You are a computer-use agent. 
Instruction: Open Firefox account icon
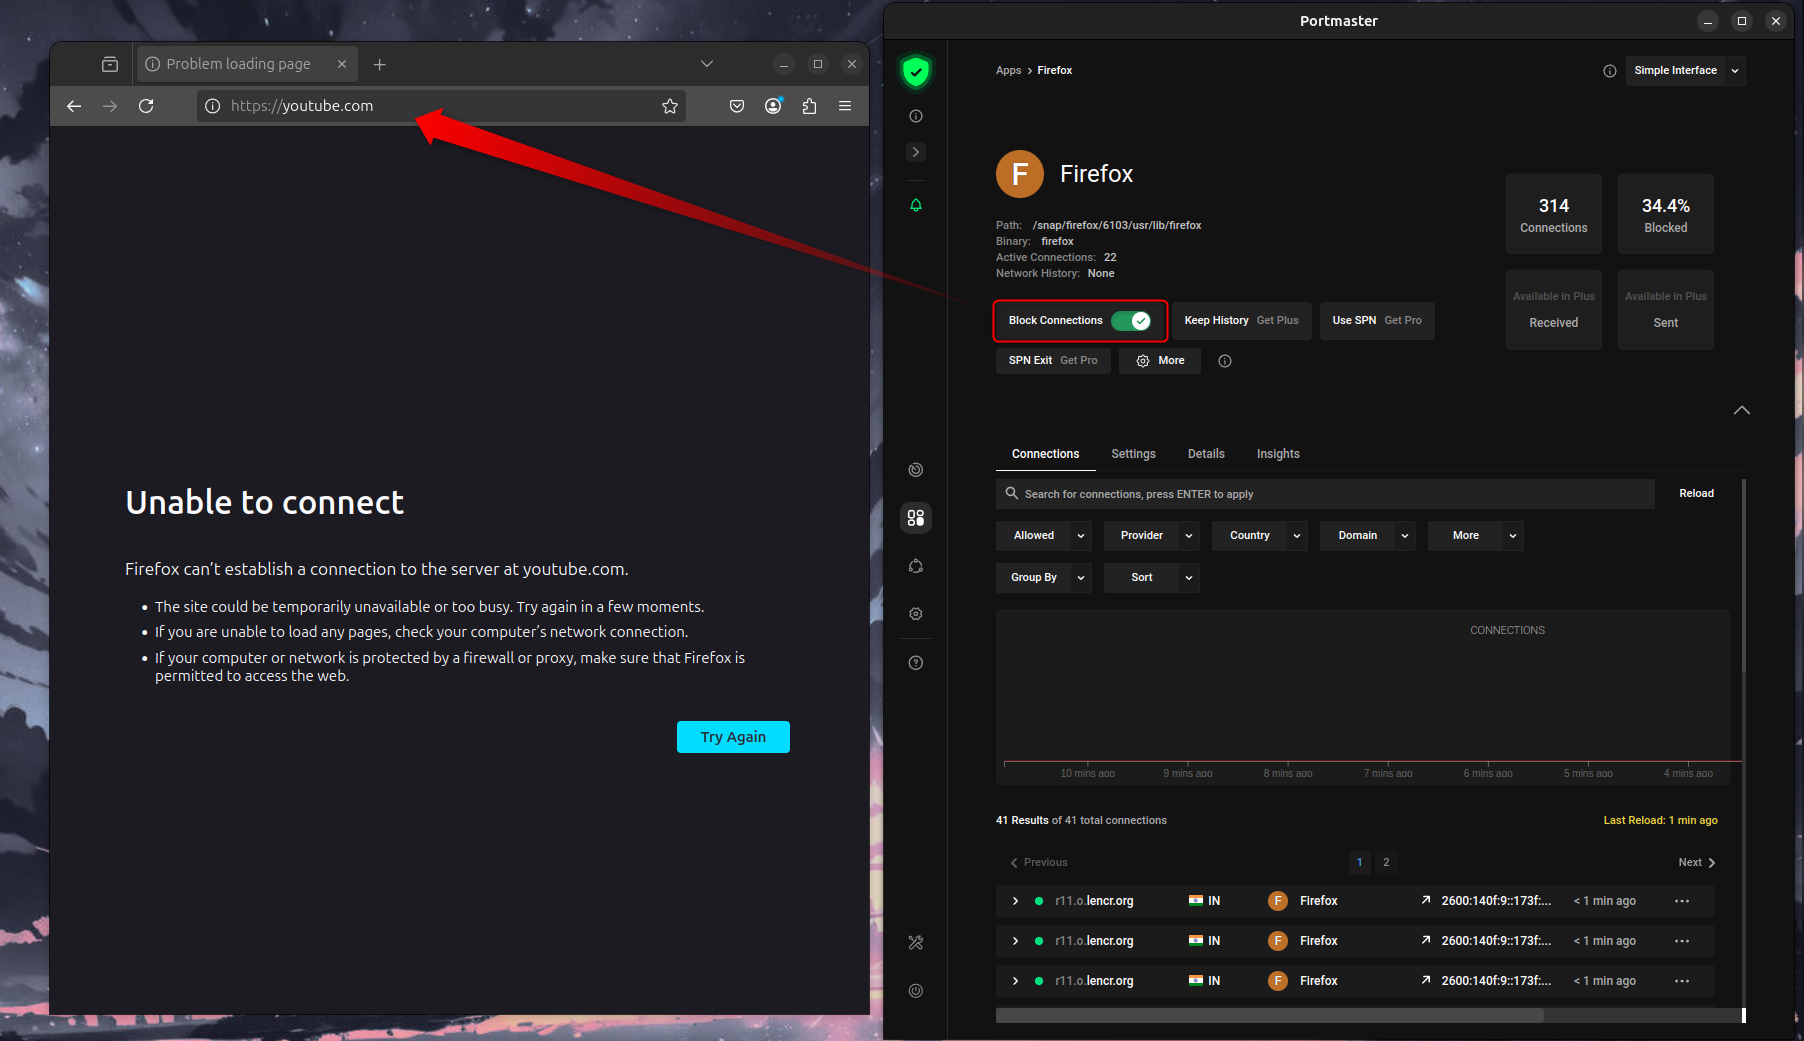click(773, 106)
